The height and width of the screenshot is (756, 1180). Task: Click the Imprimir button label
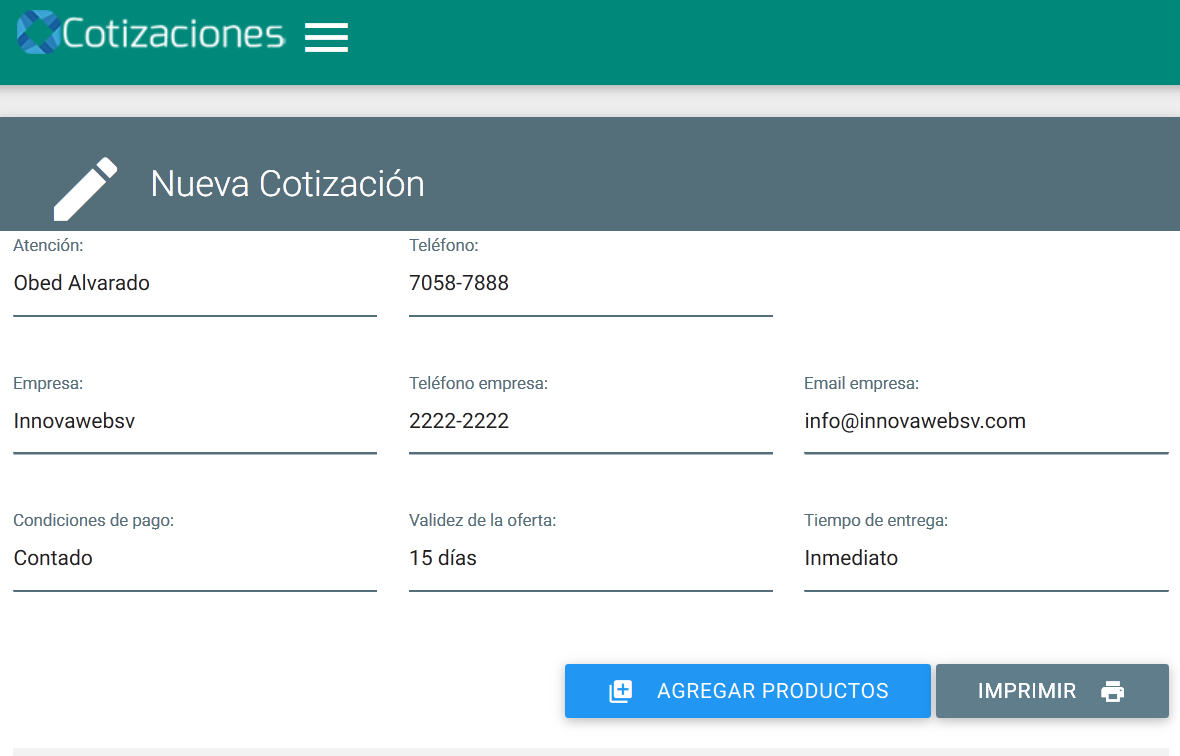tap(1026, 691)
